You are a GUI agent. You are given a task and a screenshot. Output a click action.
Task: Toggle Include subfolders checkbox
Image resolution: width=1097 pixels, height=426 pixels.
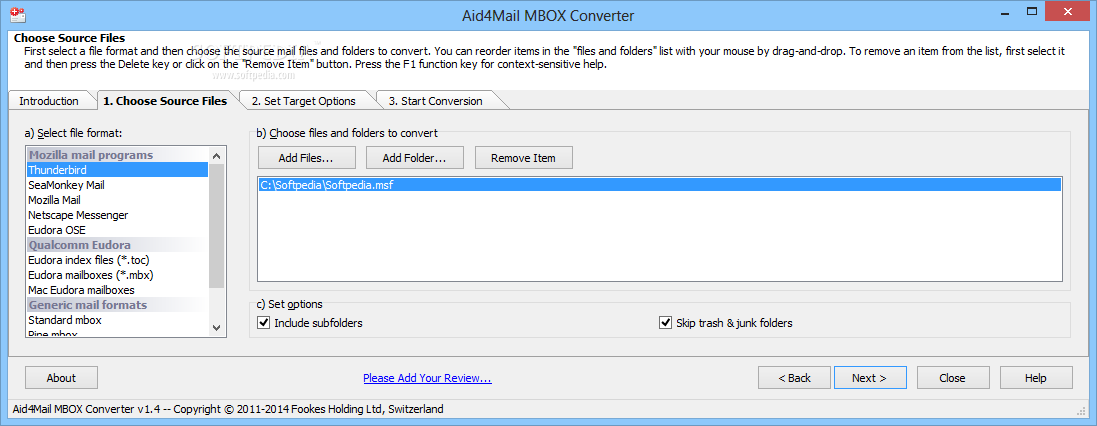tap(264, 323)
